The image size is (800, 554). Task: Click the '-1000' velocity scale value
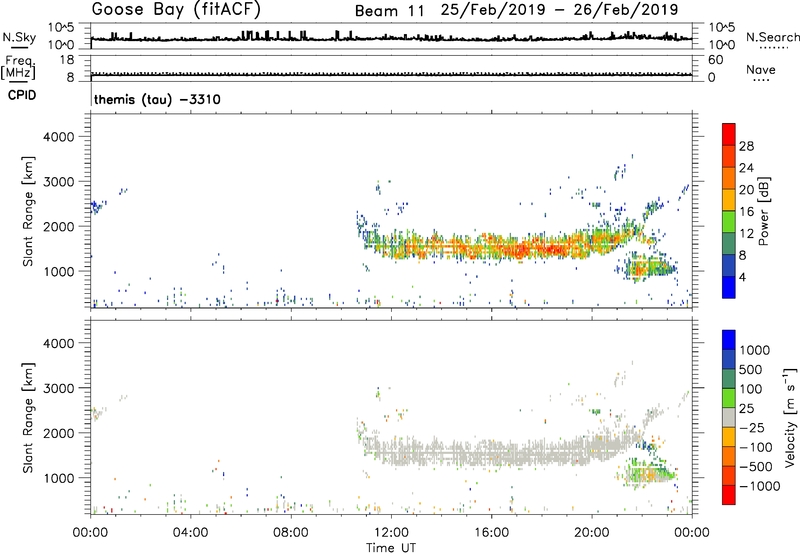point(759,486)
